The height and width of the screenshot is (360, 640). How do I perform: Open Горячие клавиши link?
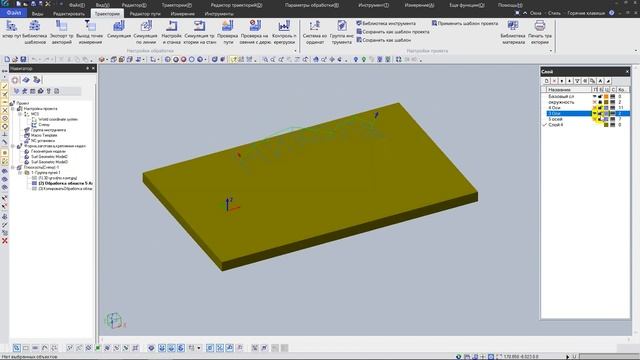[x=586, y=13]
